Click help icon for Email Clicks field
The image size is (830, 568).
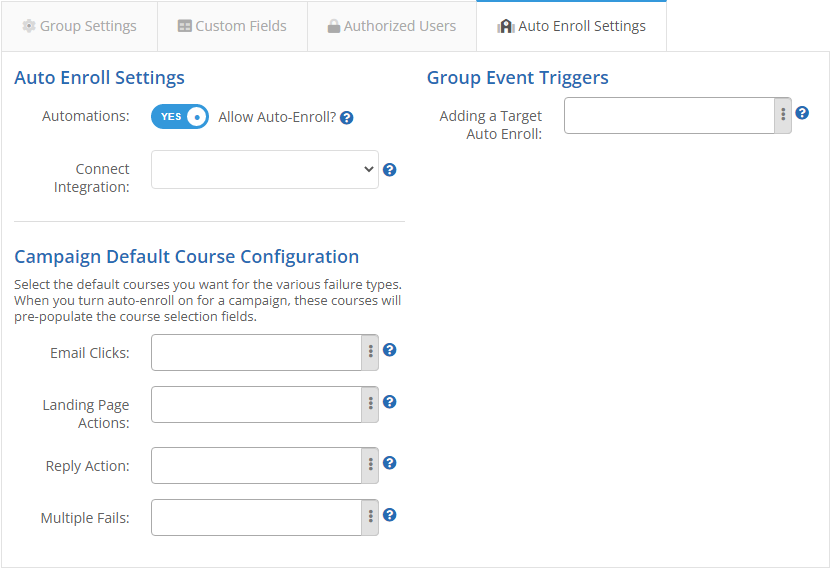(390, 350)
